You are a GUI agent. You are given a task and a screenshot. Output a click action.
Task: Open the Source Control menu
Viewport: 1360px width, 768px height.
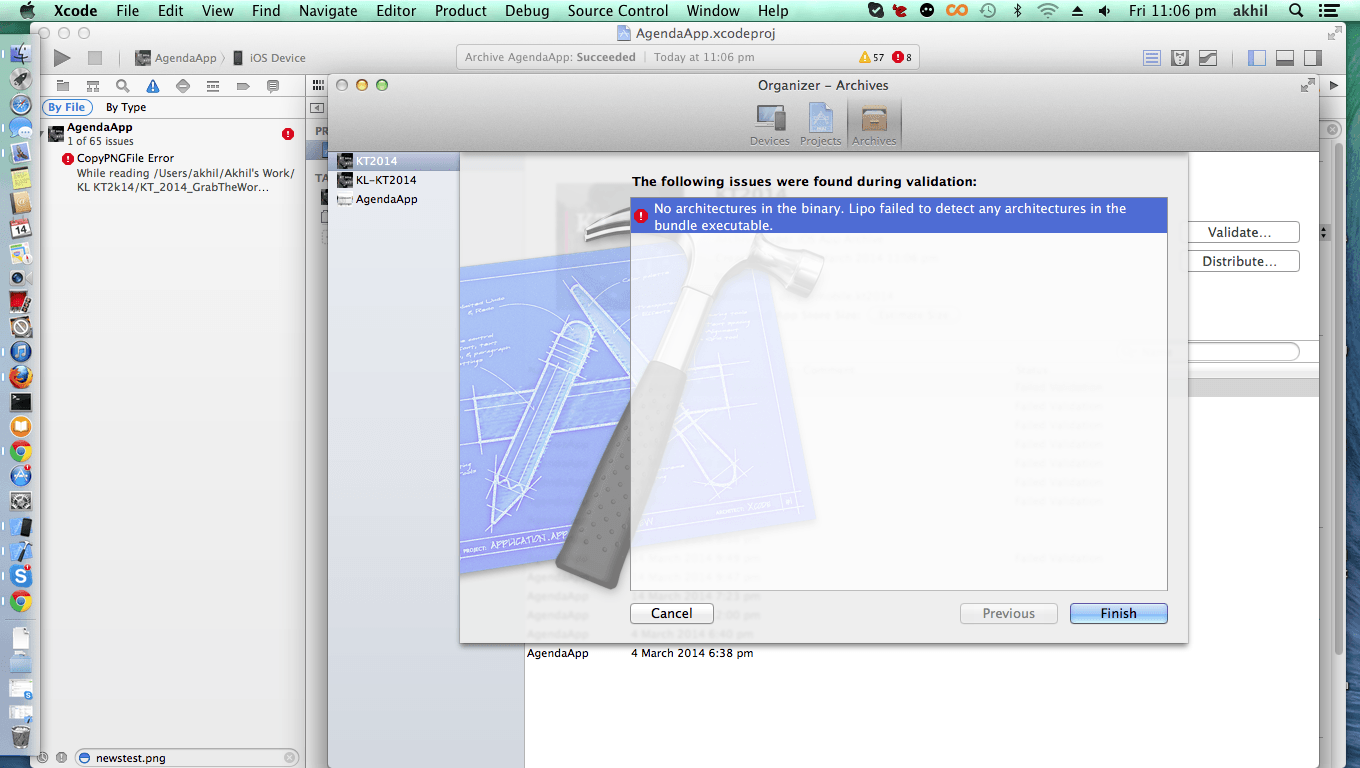(x=618, y=11)
